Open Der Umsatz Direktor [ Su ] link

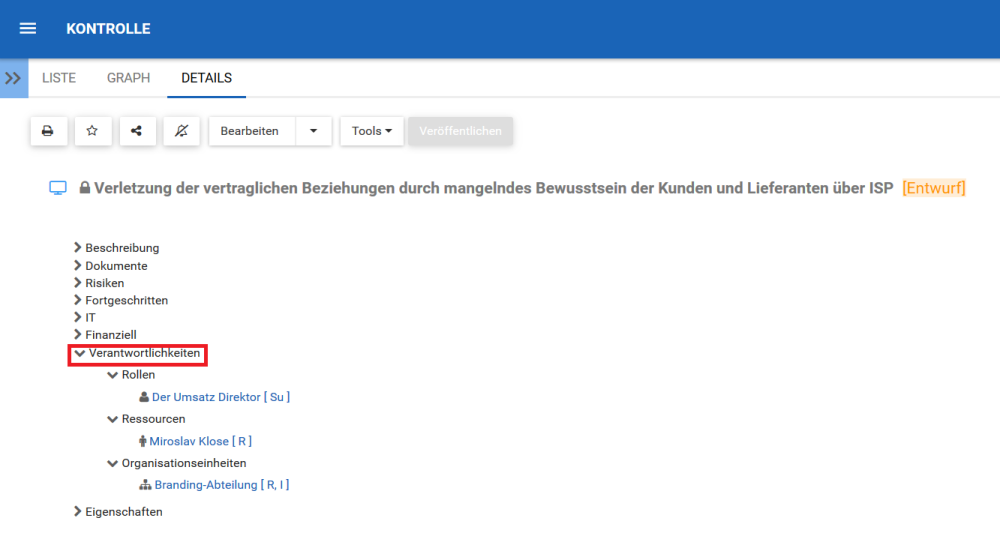(x=221, y=397)
